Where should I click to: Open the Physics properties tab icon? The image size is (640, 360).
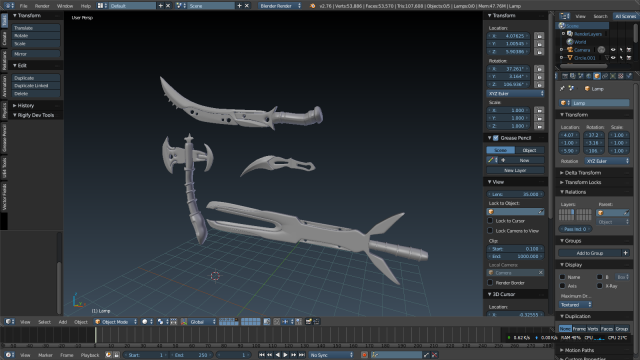(629, 76)
